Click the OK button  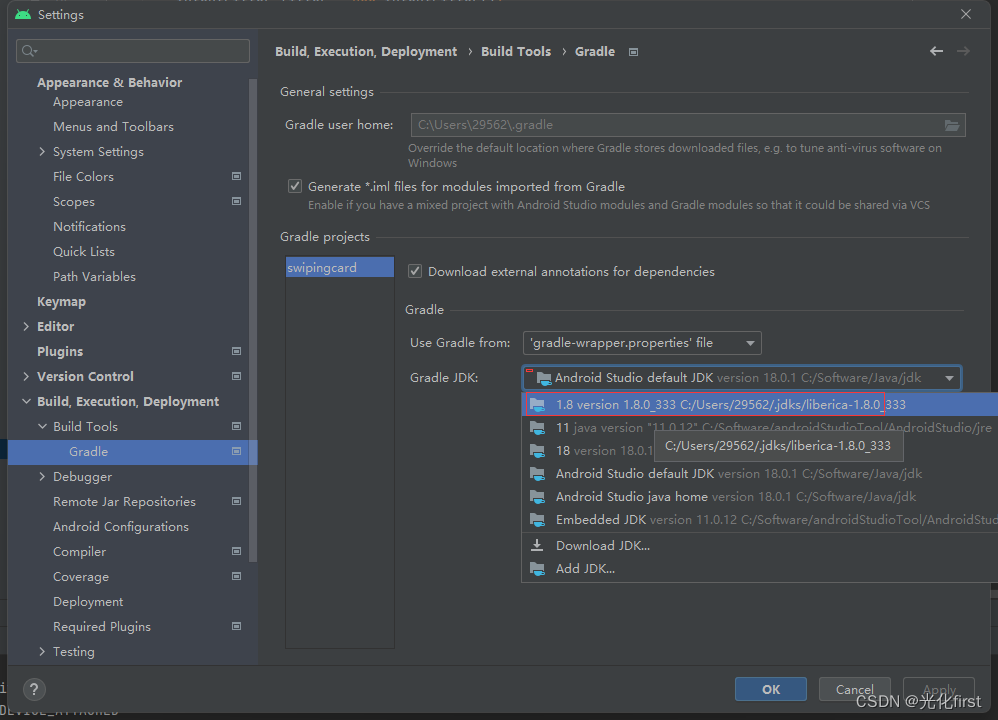click(771, 689)
